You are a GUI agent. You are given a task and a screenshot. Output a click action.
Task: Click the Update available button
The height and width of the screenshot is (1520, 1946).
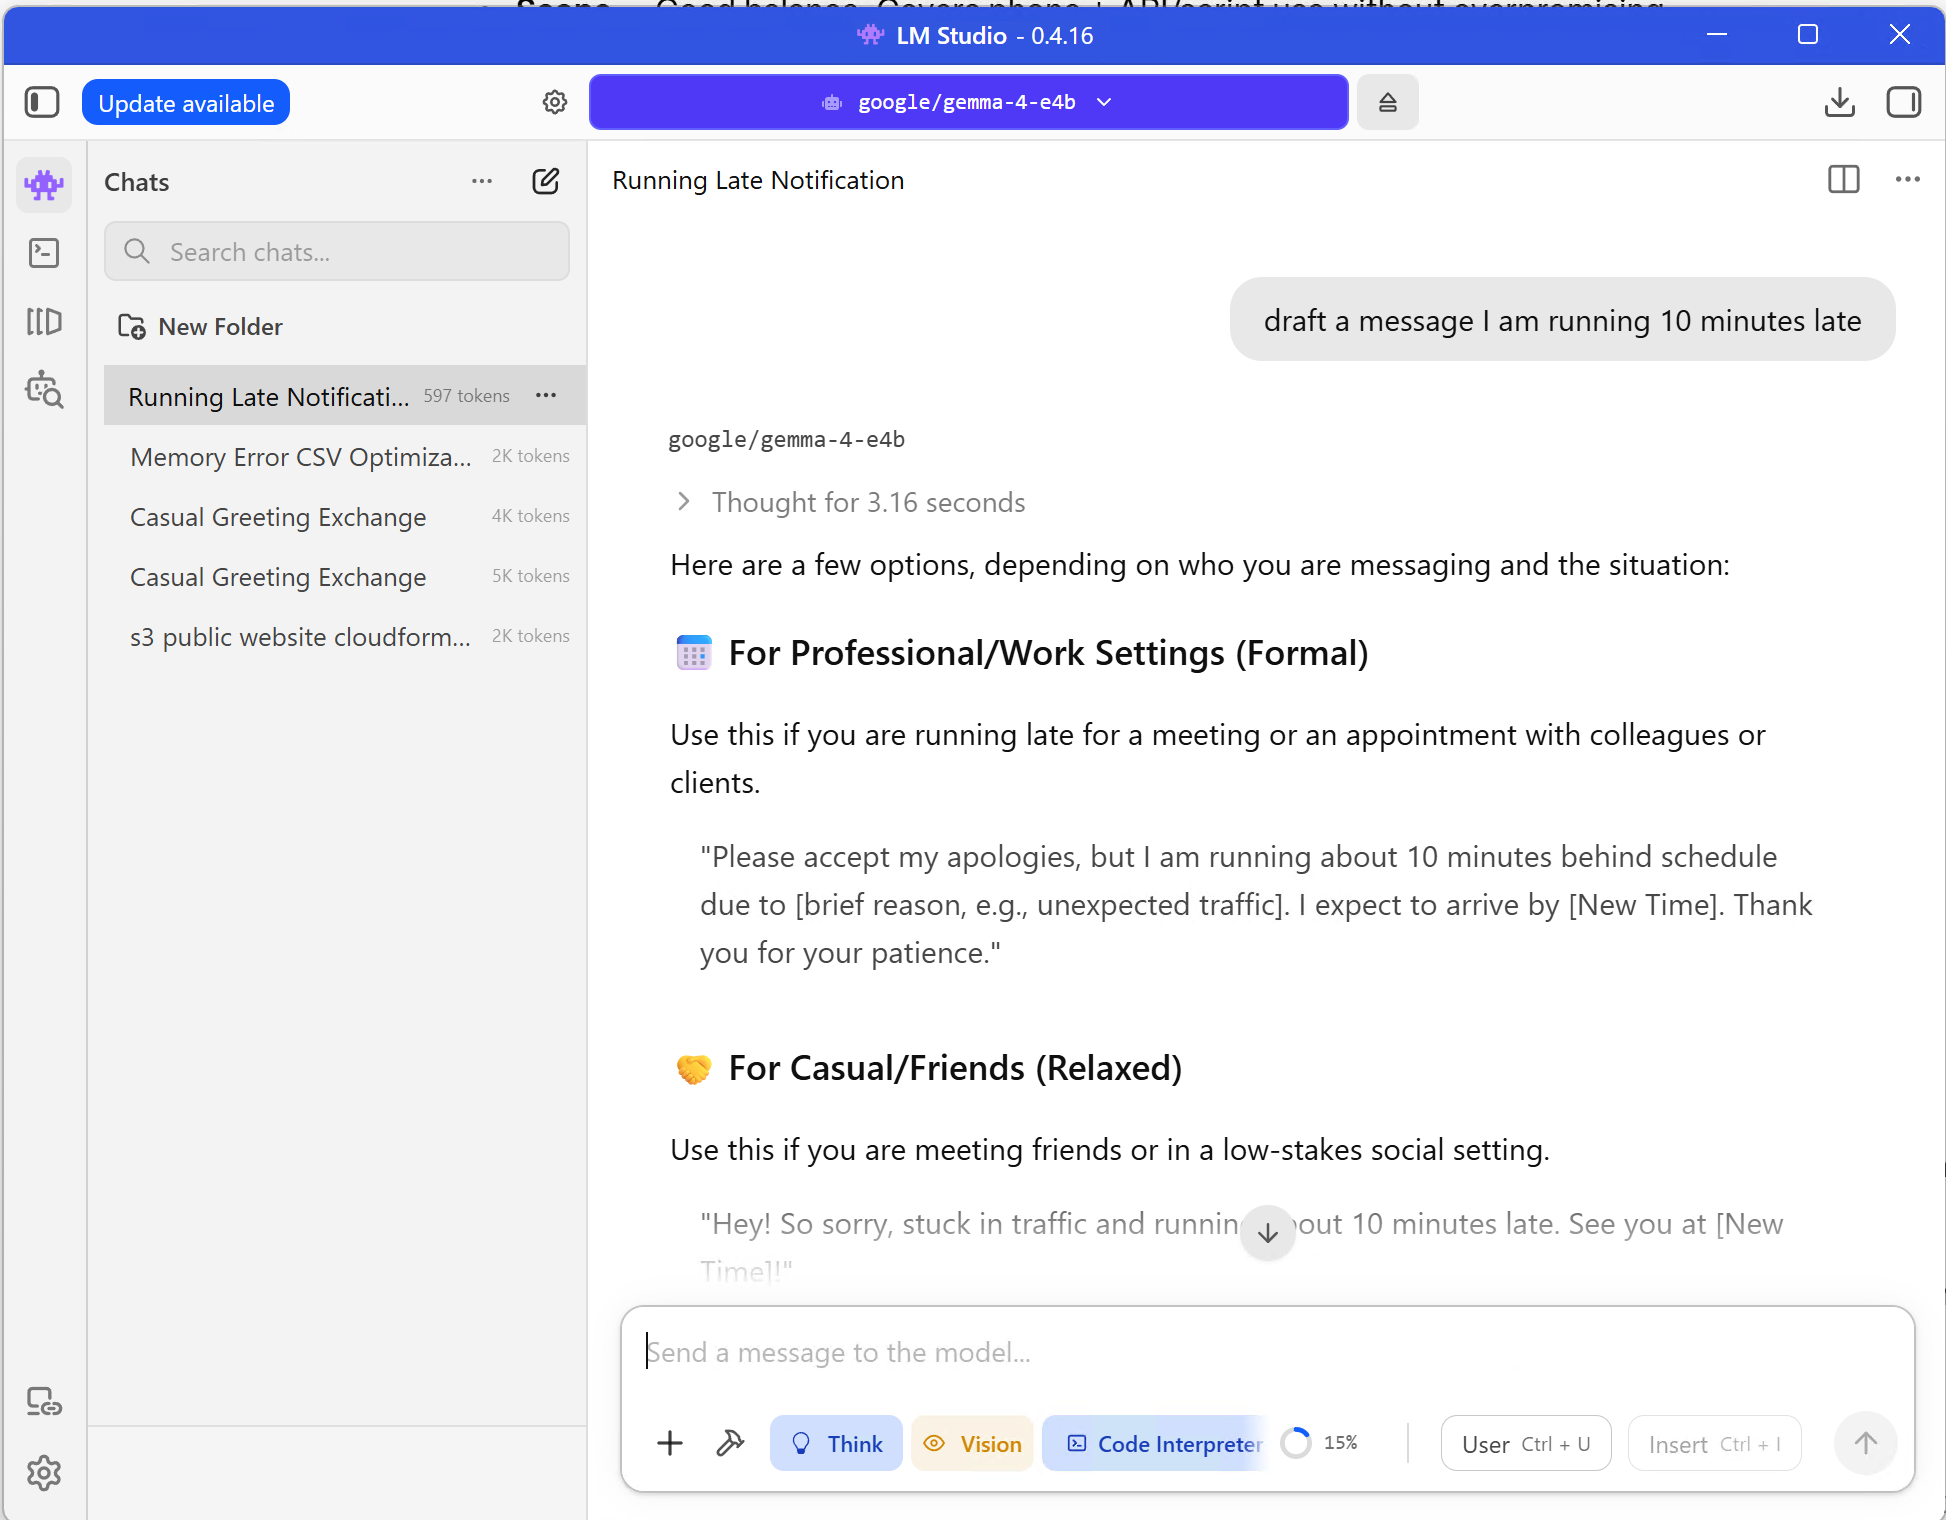tap(186, 102)
